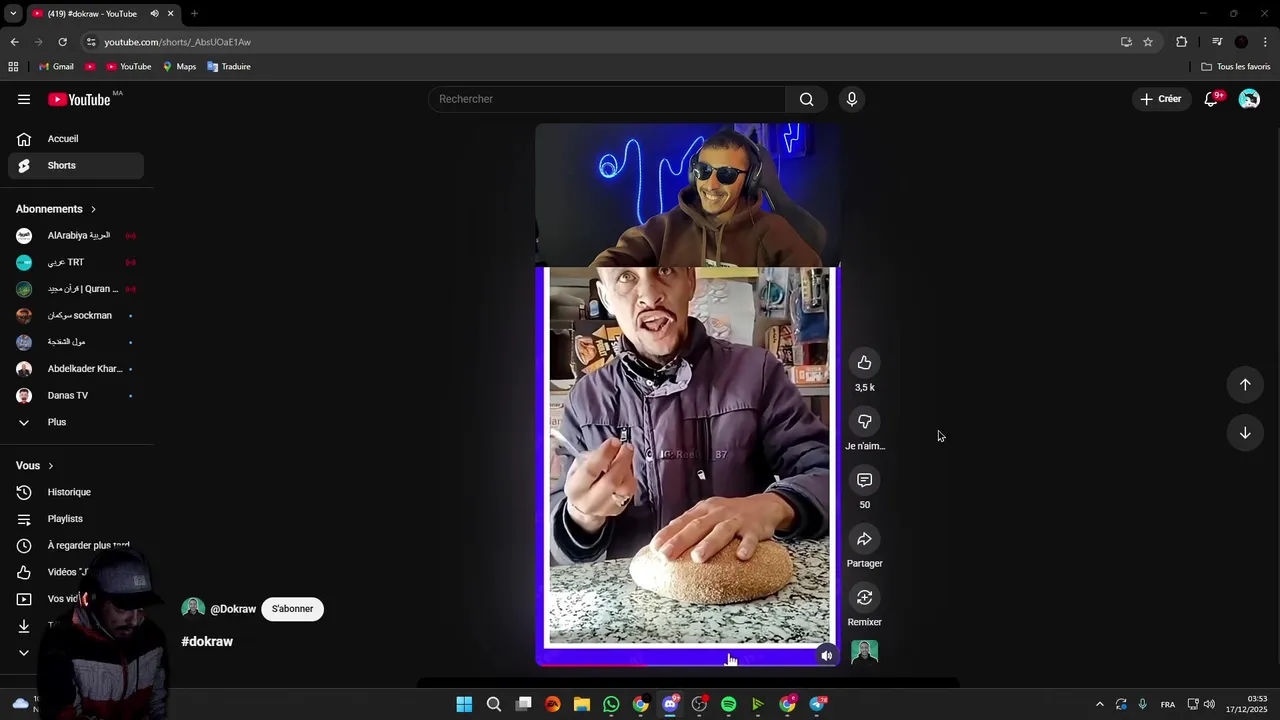Open Playlists in the sidebar
This screenshot has width=1280, height=720.
(x=76, y=519)
